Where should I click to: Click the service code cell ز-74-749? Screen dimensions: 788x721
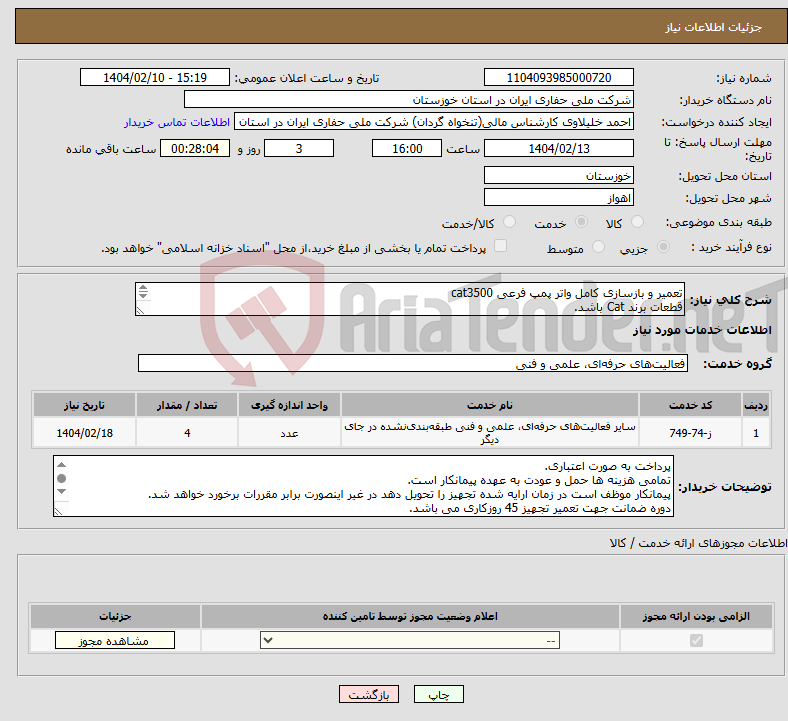690,433
